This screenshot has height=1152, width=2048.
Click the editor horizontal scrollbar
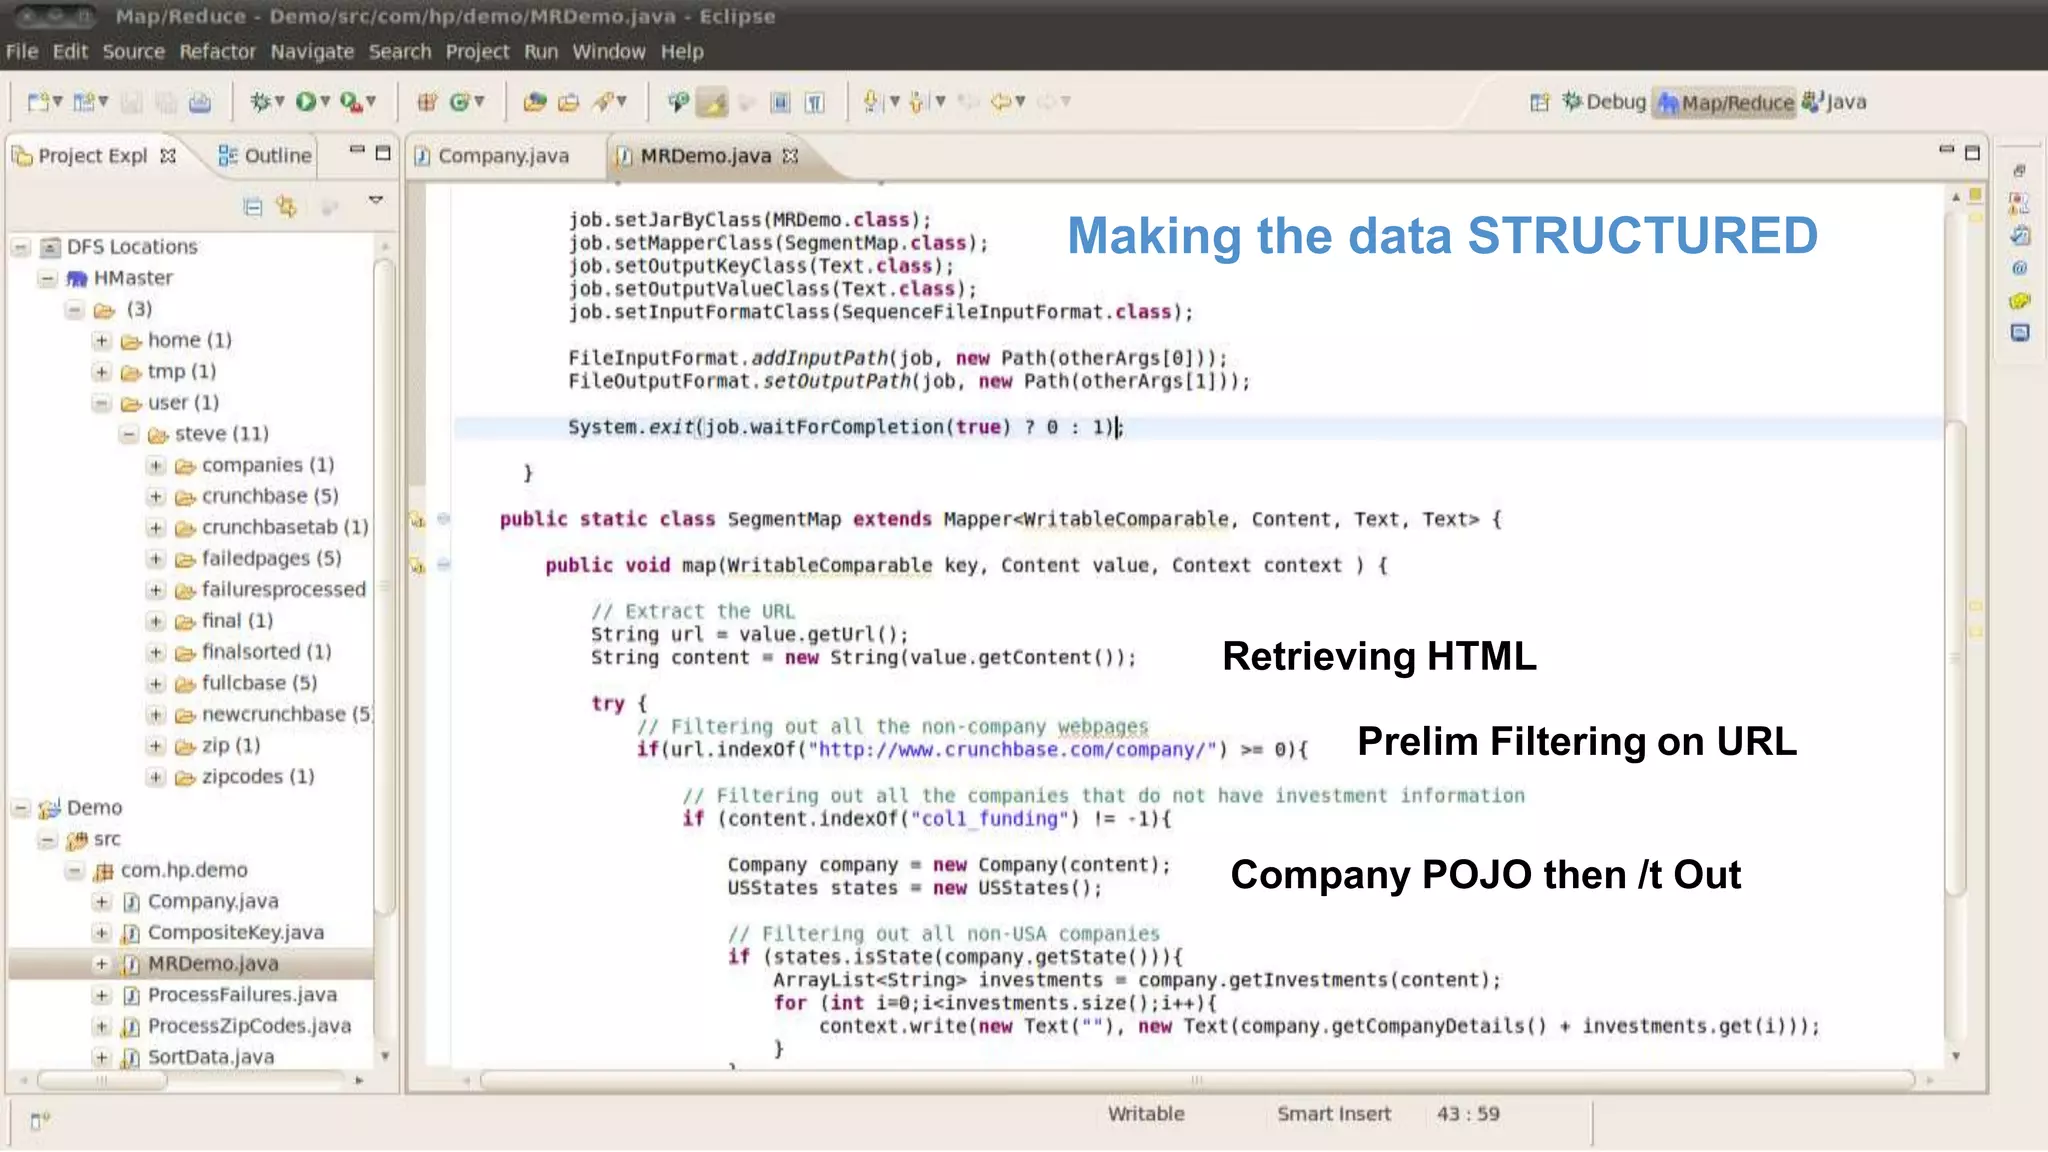pyautogui.click(x=1195, y=1080)
